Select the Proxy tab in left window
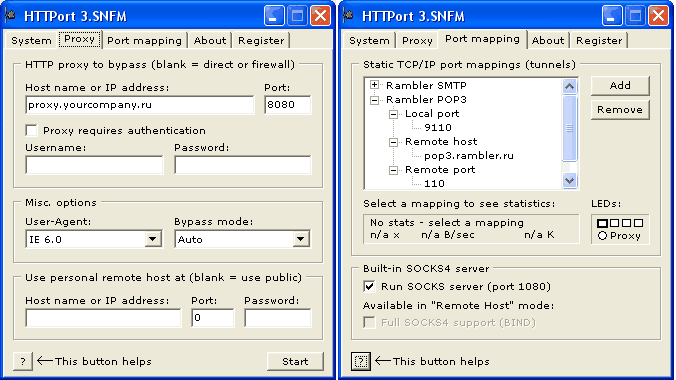 click(x=79, y=39)
